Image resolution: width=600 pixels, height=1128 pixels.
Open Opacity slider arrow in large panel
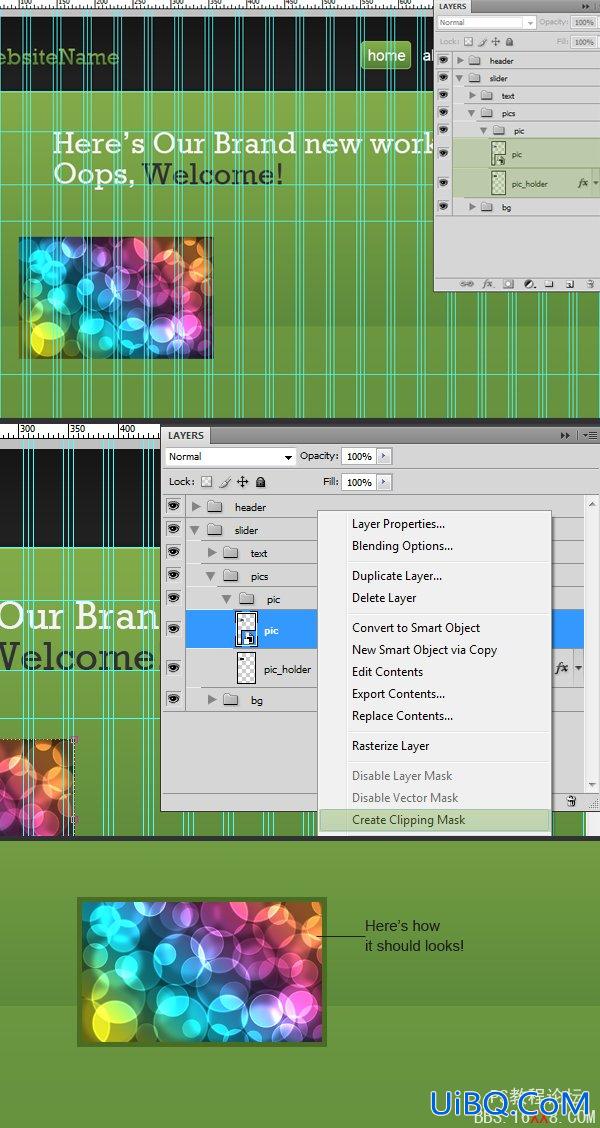(x=385, y=456)
